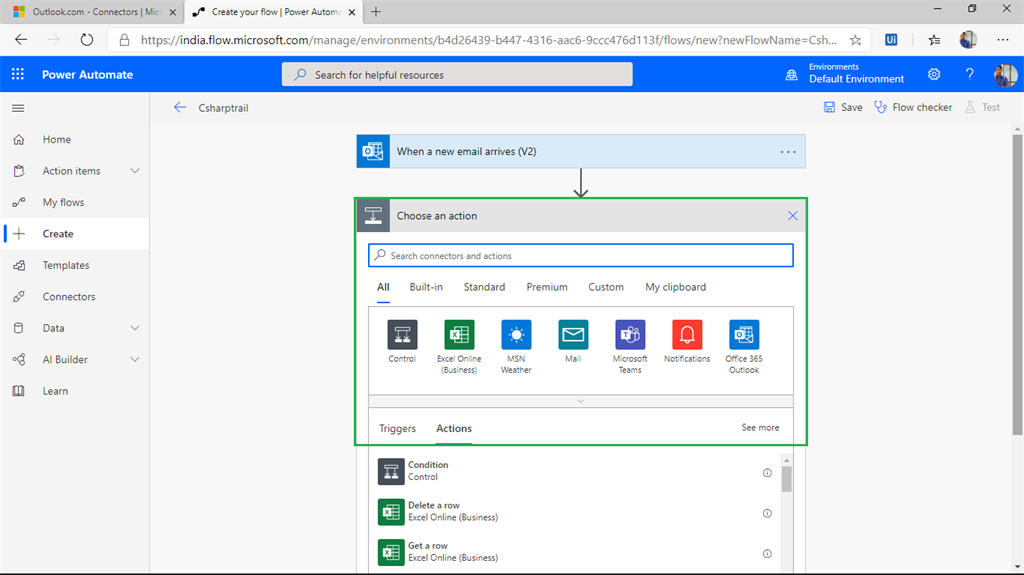Open the trigger's three-dot options menu
This screenshot has height=575, width=1024.
(x=788, y=152)
